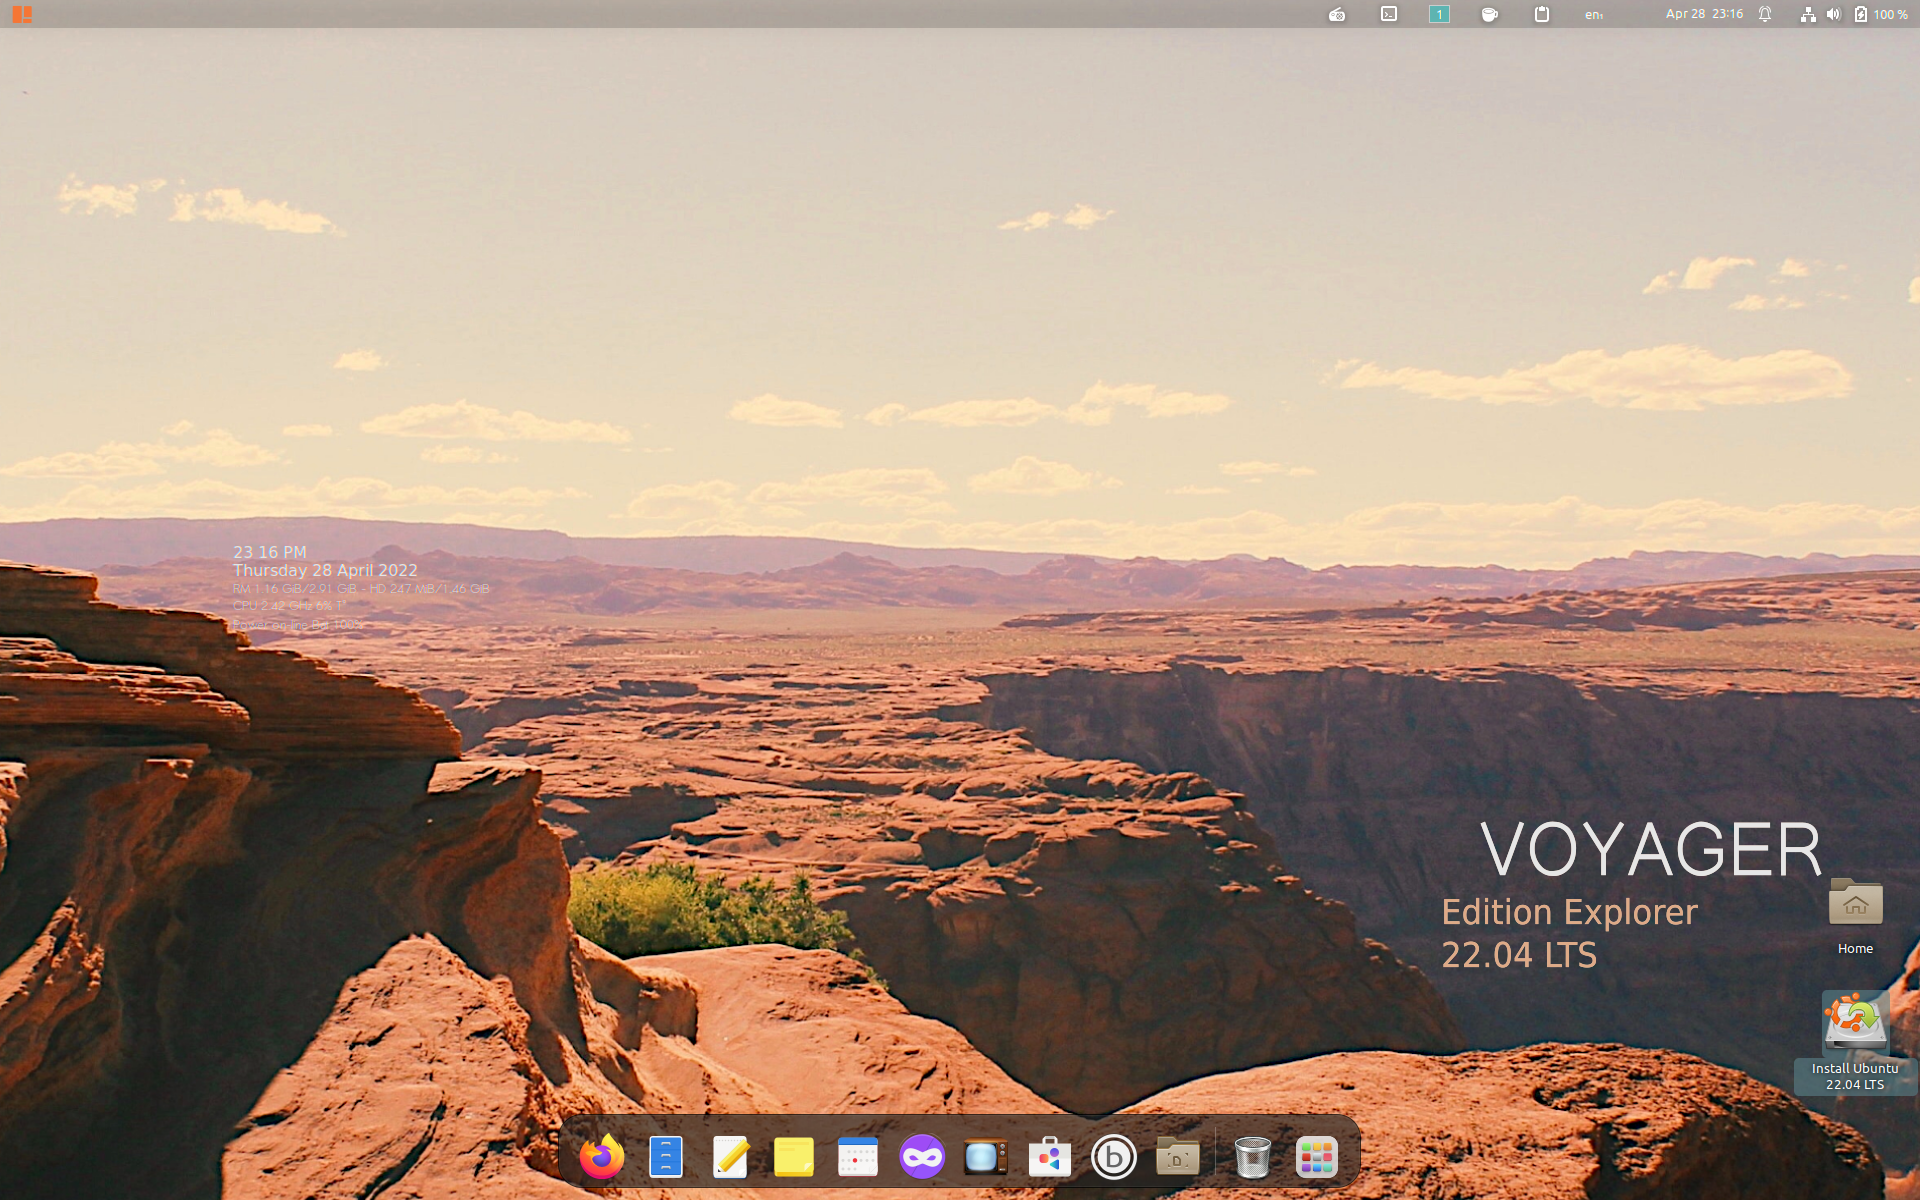
Task: Open the tan folder icon in dock
Action: 1178,1157
